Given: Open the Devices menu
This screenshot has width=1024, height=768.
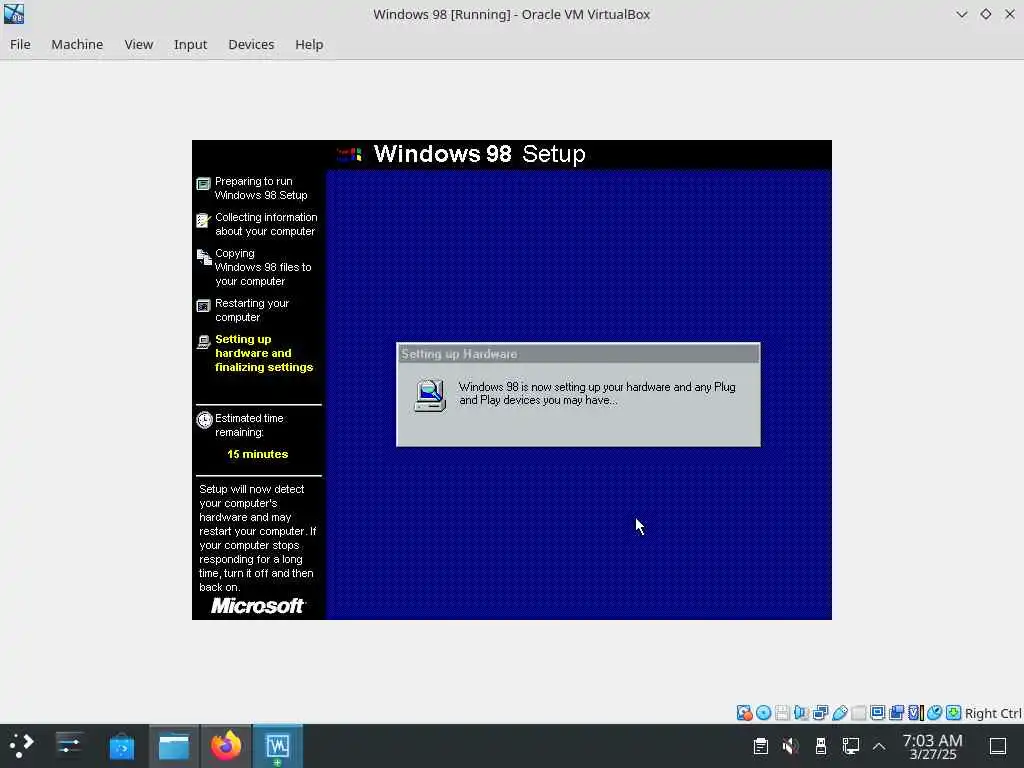Looking at the screenshot, I should (x=251, y=44).
